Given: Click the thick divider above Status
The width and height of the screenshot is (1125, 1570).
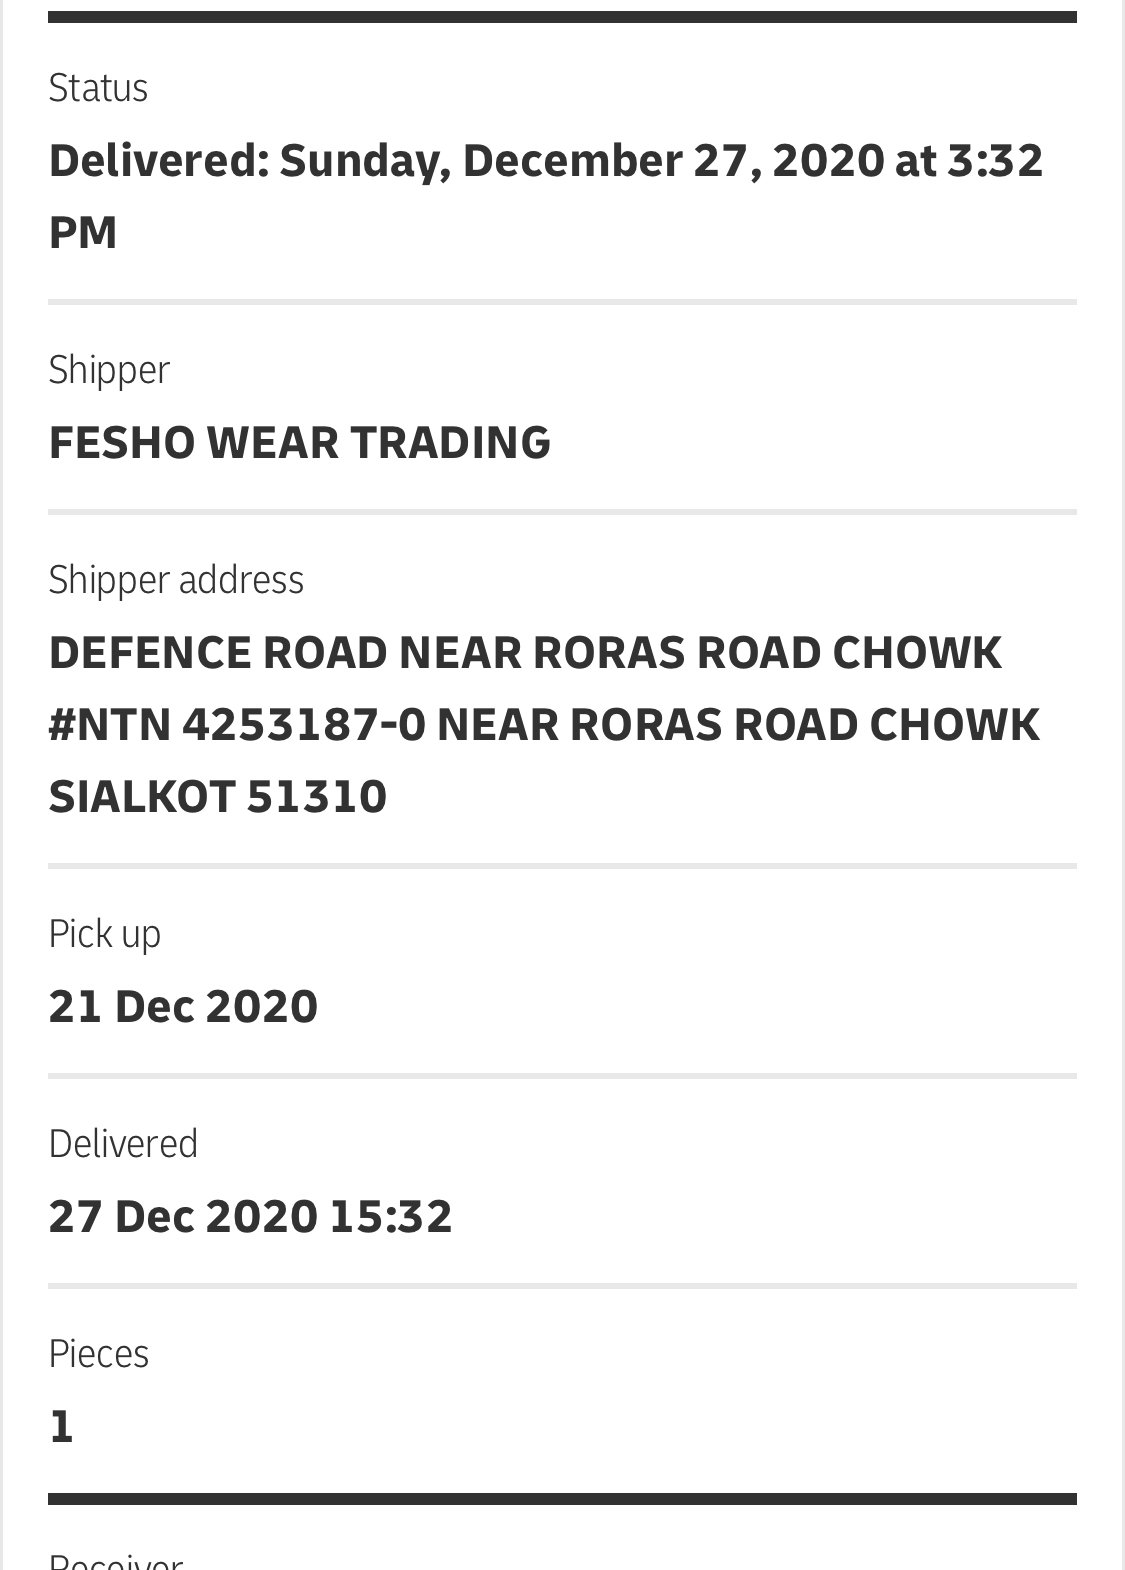Looking at the screenshot, I should tap(562, 17).
